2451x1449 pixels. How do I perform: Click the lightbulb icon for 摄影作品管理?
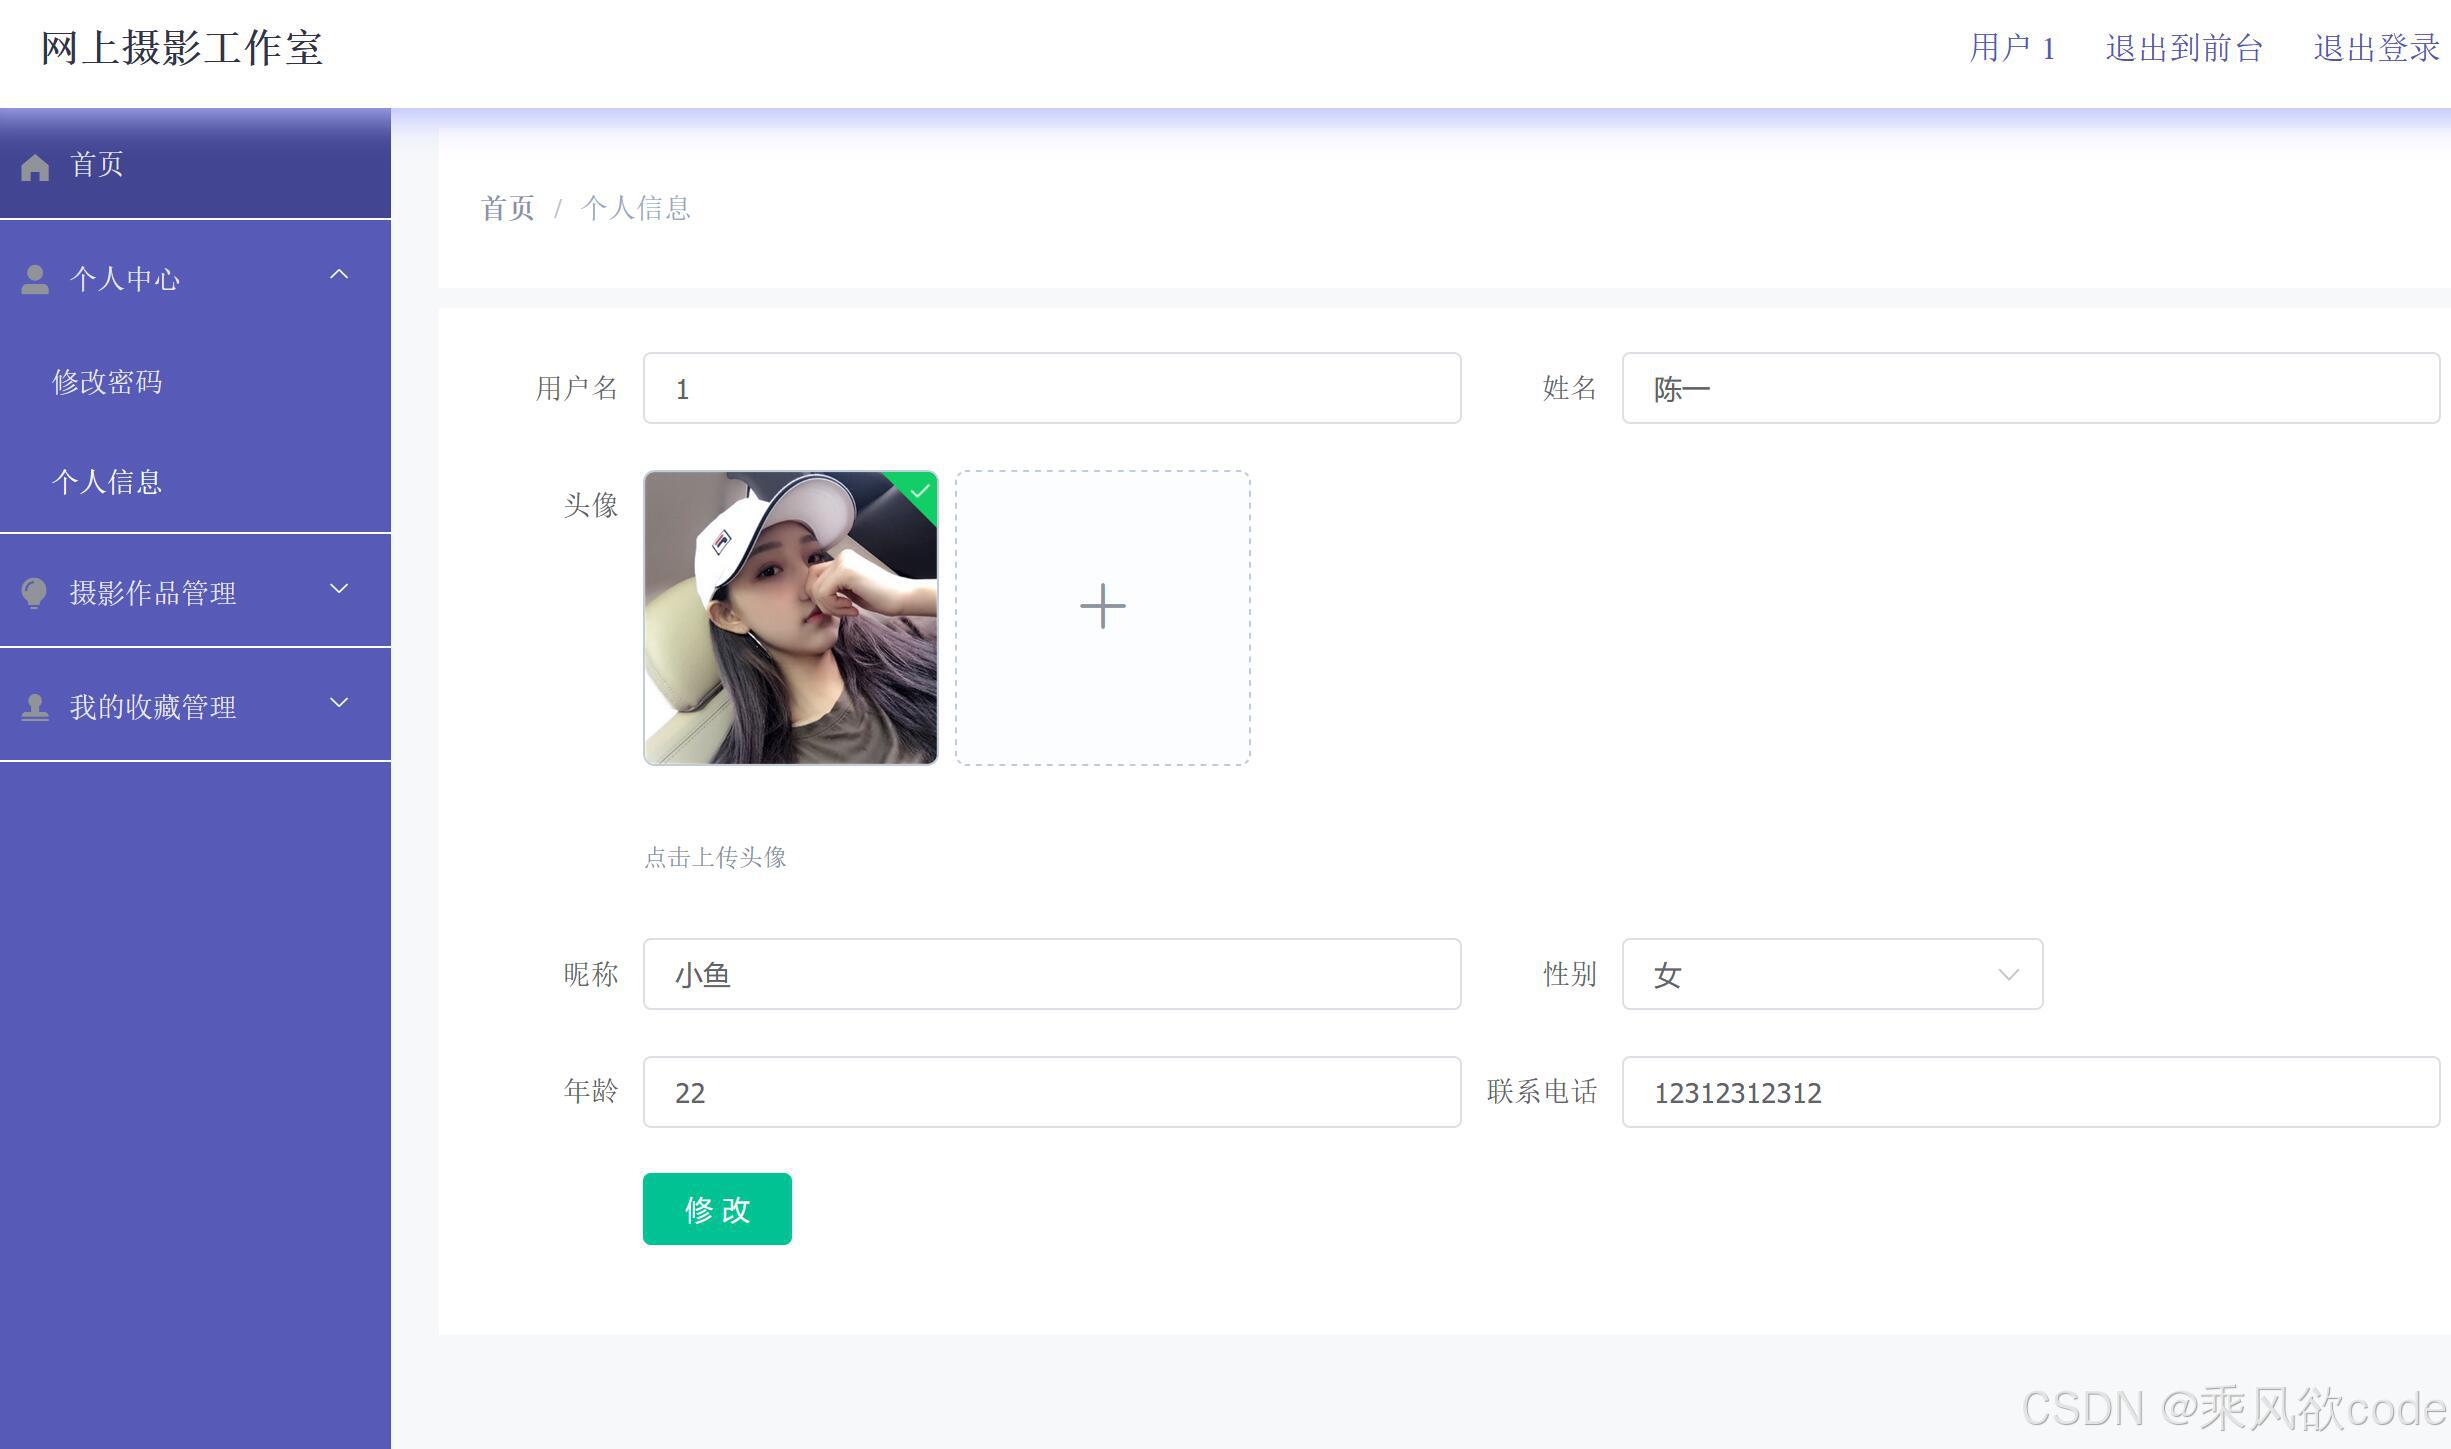click(x=35, y=591)
